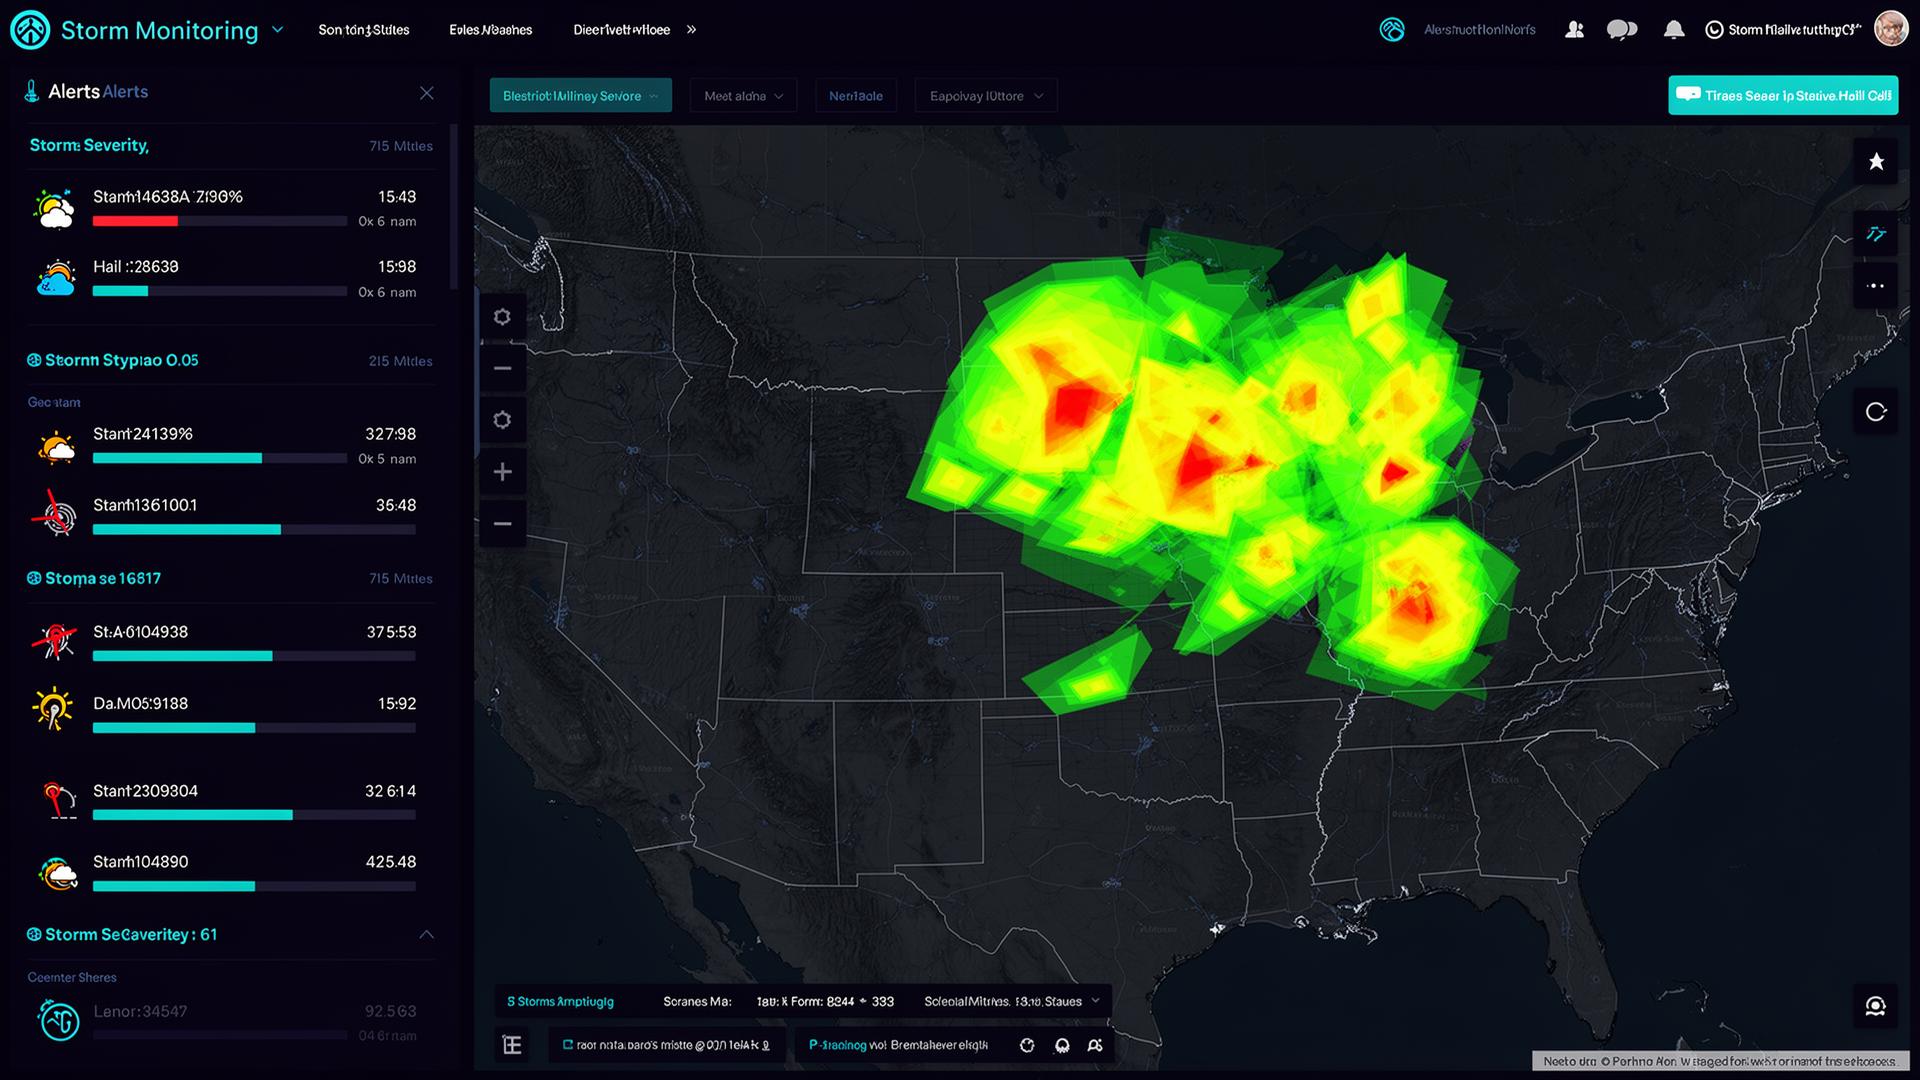
Task: Open the notifications bell icon
Action: coord(1674,30)
